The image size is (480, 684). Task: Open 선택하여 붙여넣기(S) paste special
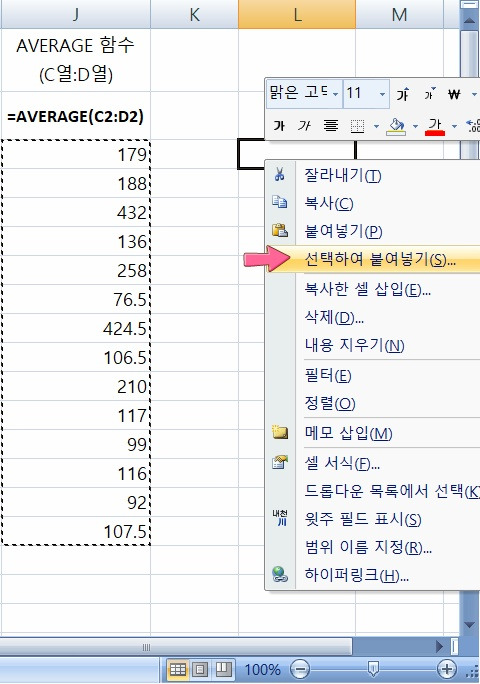[373, 260]
